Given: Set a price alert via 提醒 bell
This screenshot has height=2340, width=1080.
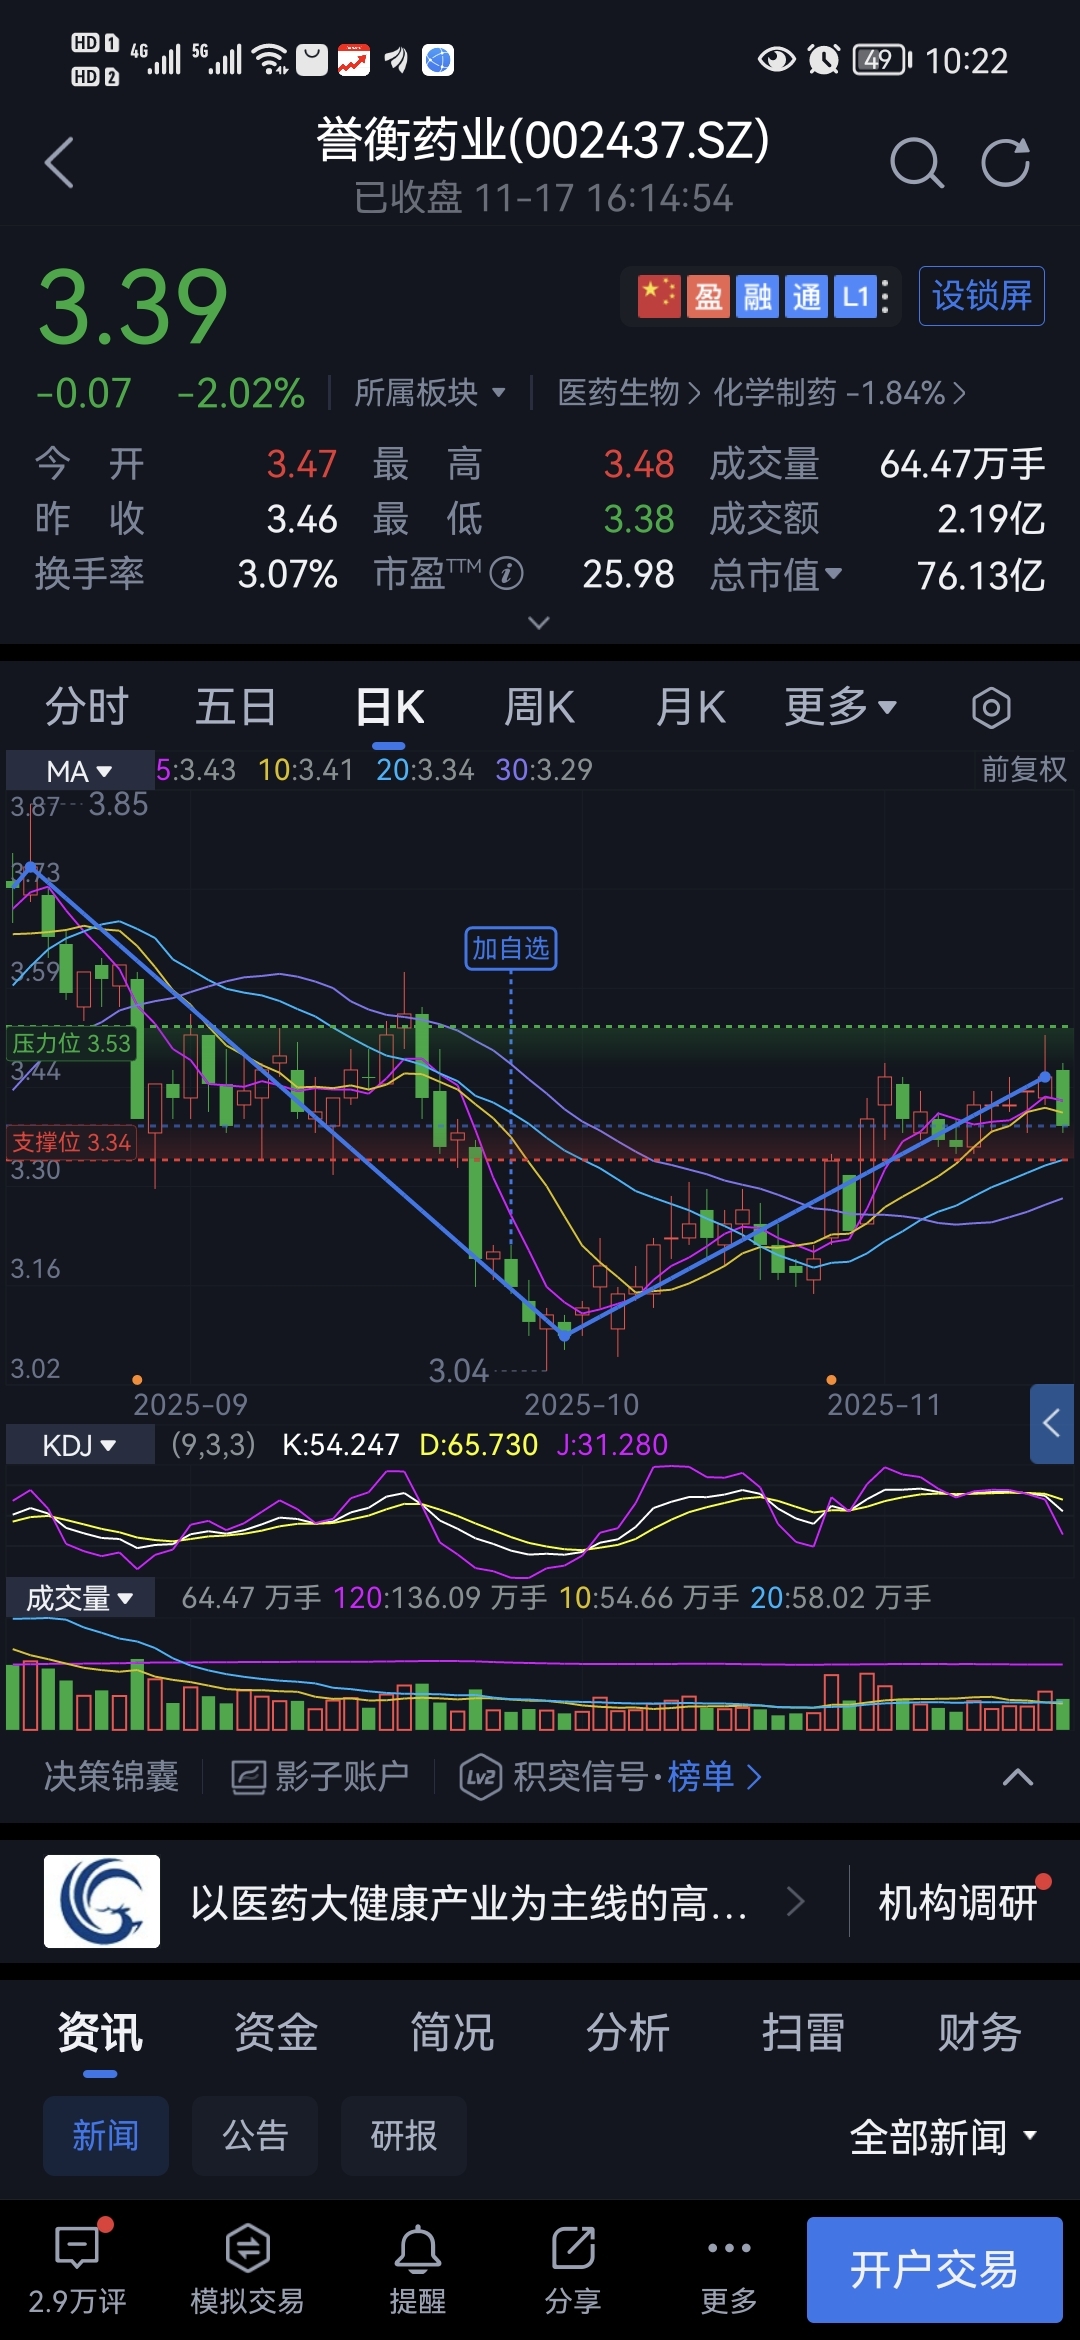Looking at the screenshot, I should point(418,2270).
